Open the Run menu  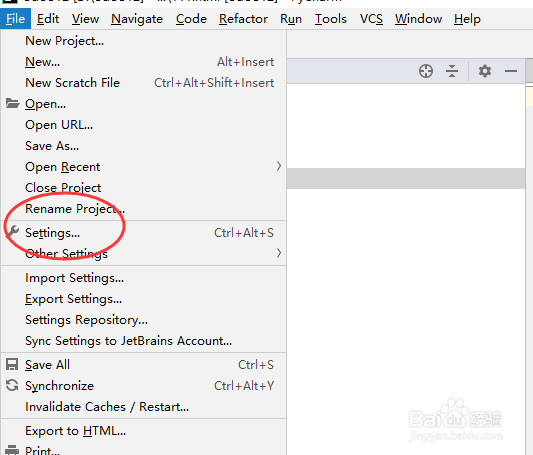point(291,19)
